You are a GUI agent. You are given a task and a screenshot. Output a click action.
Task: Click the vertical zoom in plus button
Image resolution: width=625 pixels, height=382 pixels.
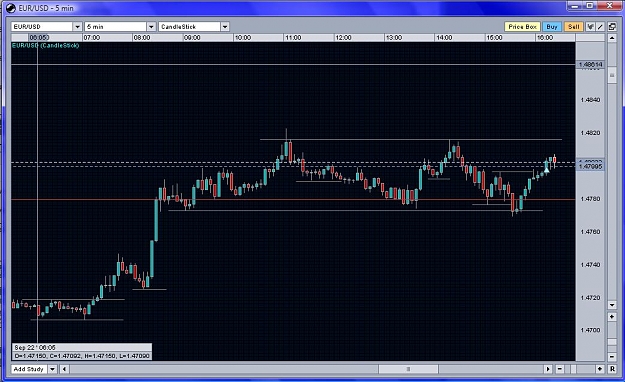pos(612,317)
